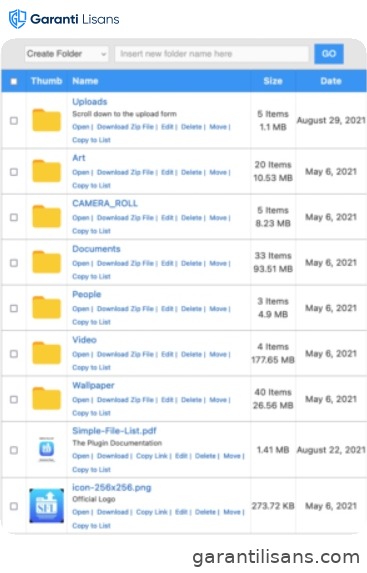Open the People folder name link
The image size is (367, 573).
tap(87, 294)
